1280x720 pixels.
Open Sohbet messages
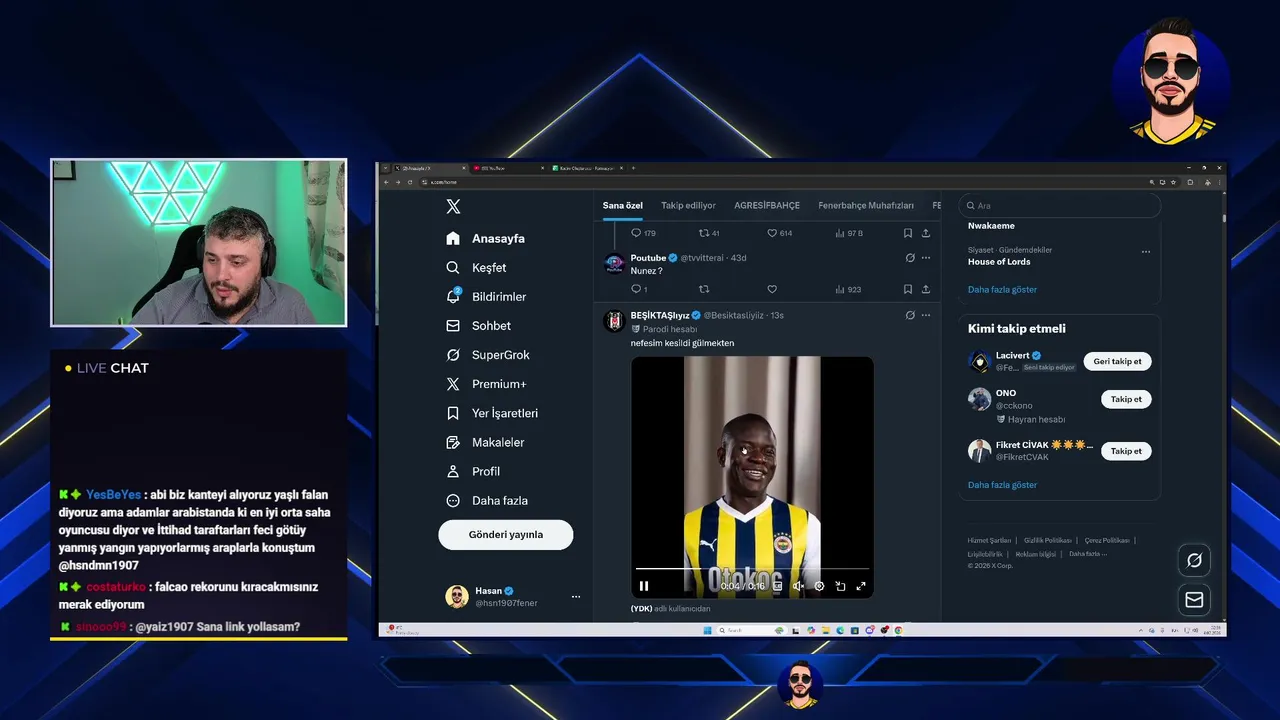(478, 326)
